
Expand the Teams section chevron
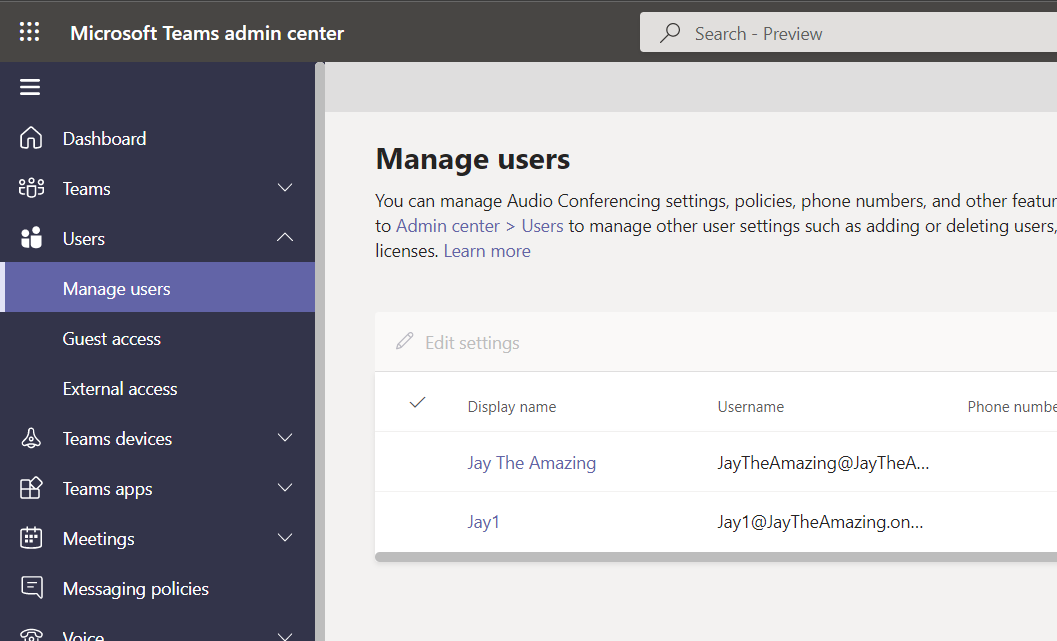[285, 188]
